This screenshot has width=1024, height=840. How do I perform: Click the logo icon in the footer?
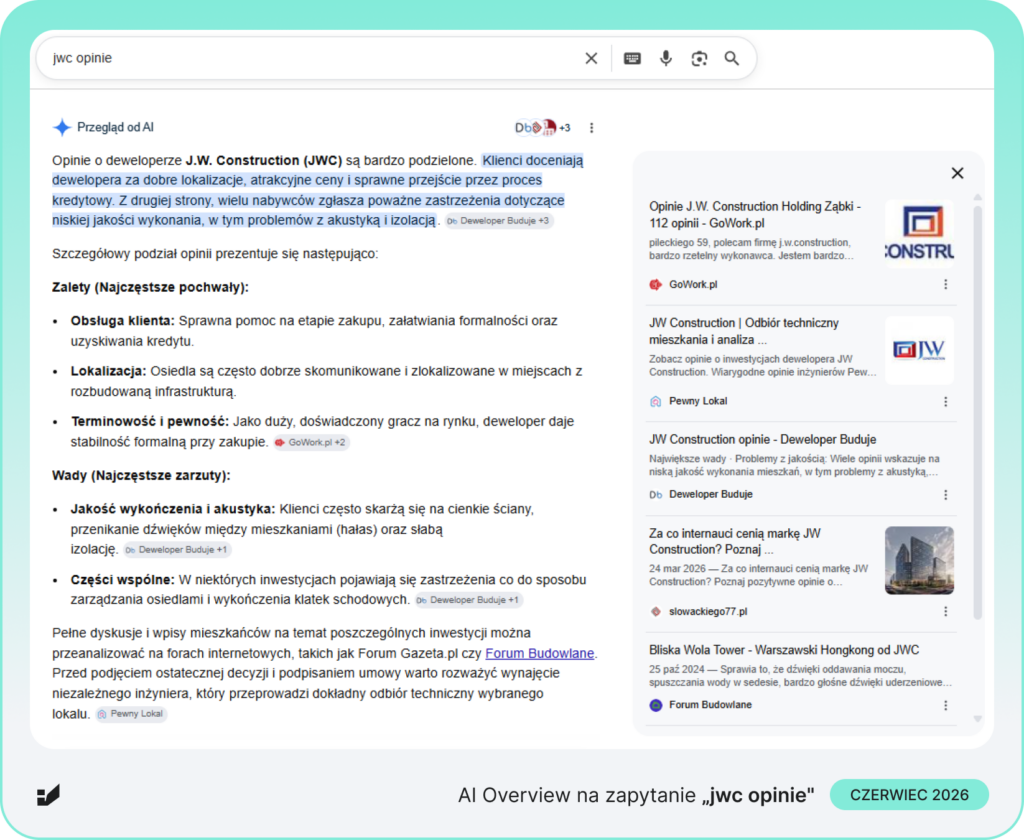[48, 795]
